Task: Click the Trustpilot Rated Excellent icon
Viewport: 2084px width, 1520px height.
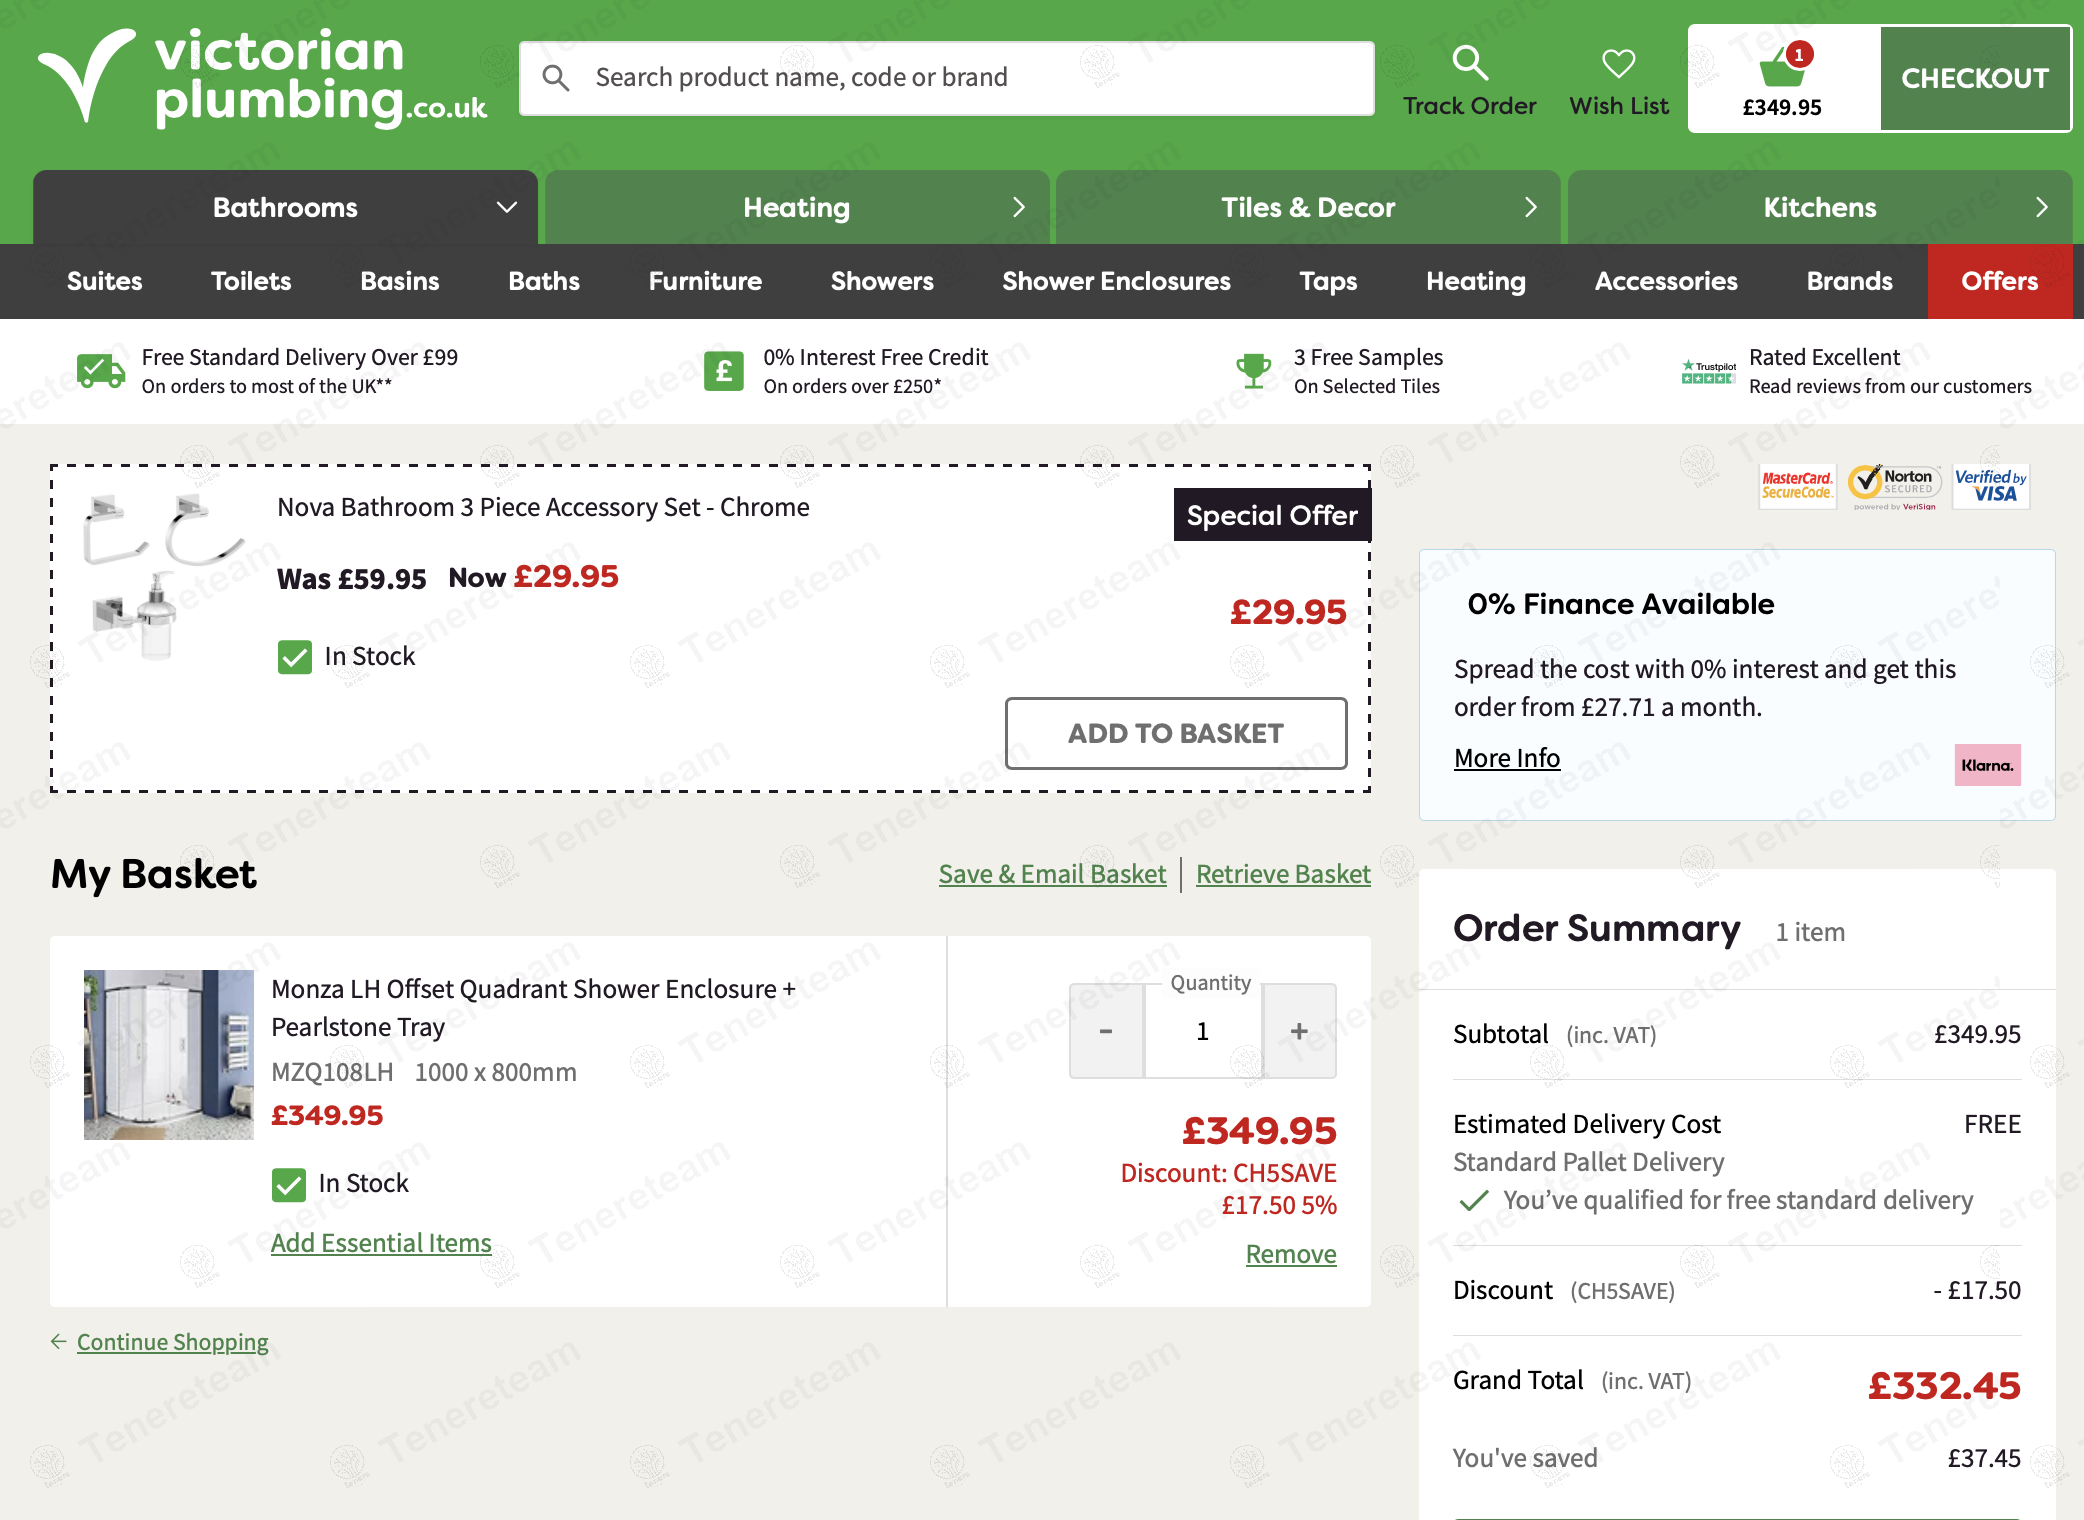Action: click(x=1708, y=372)
